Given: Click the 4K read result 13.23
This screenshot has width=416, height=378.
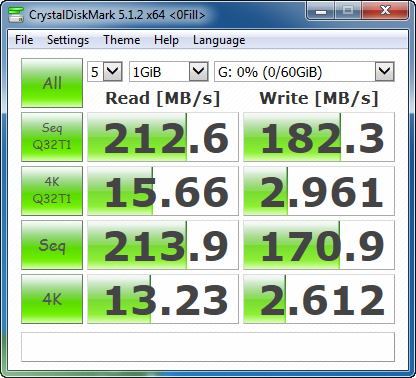Looking at the screenshot, I should pos(163,299).
